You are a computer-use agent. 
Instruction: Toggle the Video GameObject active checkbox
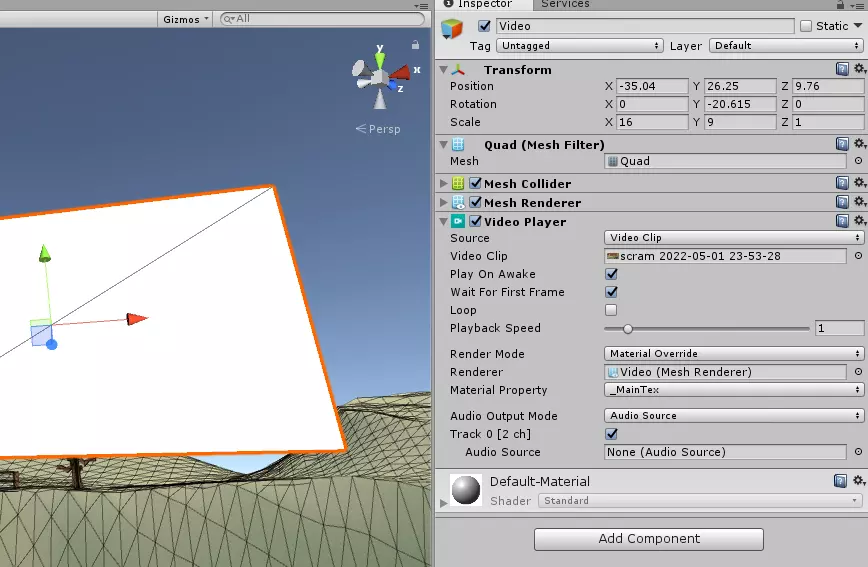(x=484, y=26)
